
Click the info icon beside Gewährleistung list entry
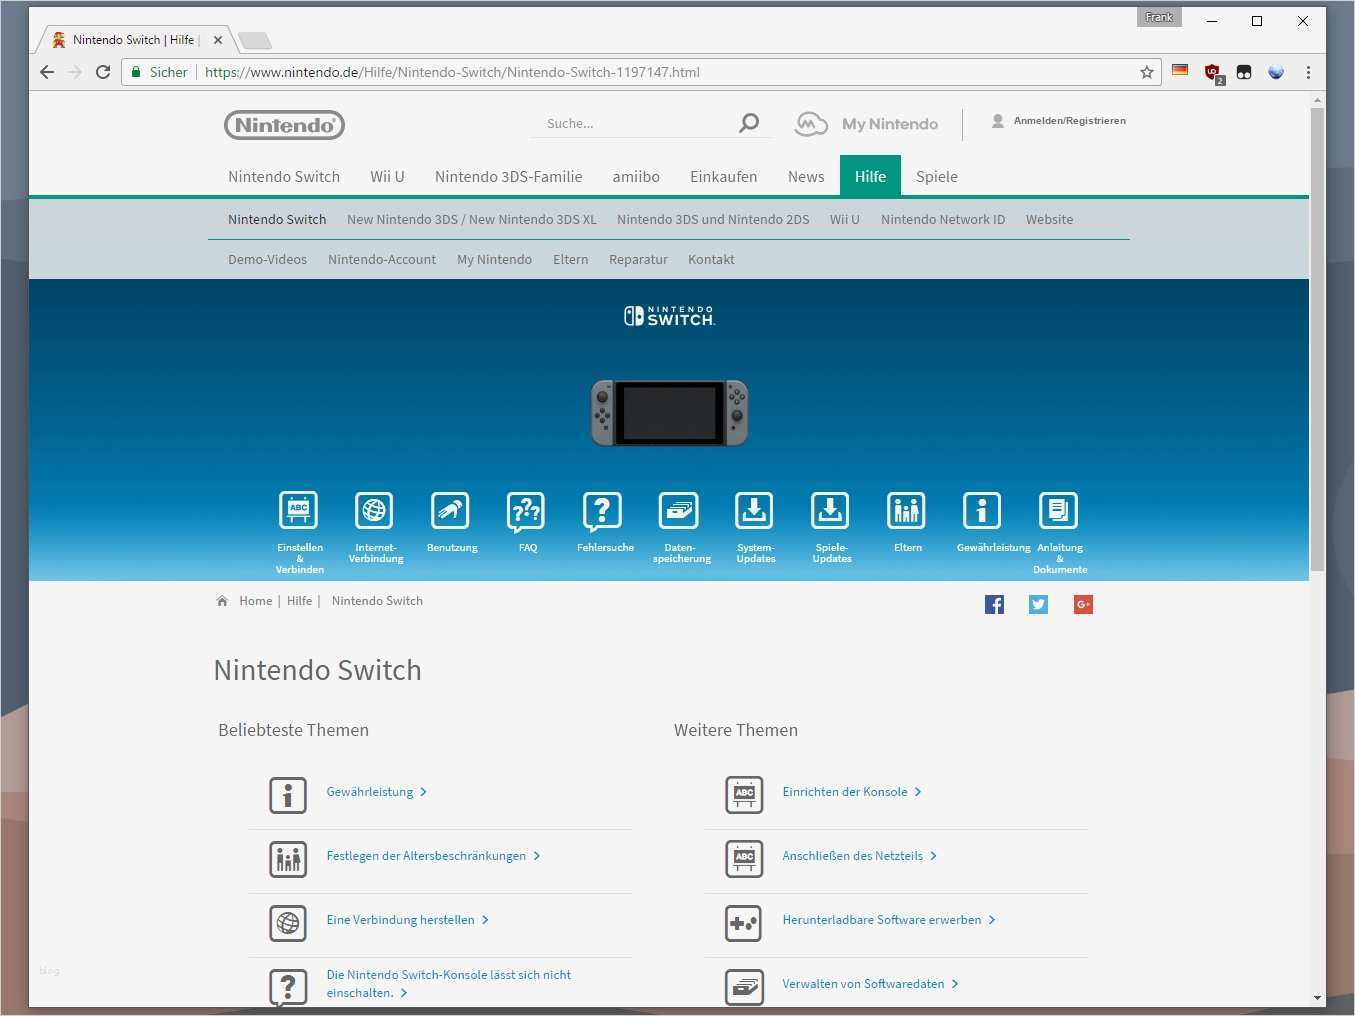[x=288, y=795]
